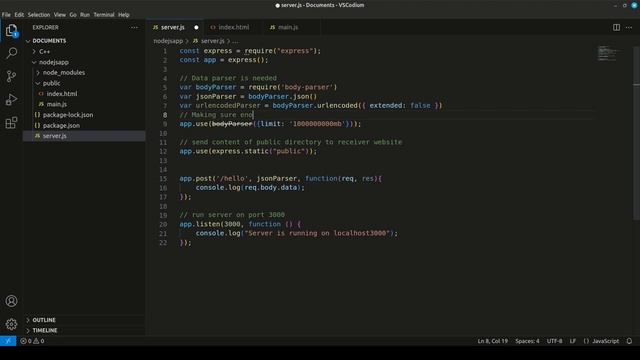
Task: Switch to the server.js editor tab
Action: pyautogui.click(x=173, y=27)
